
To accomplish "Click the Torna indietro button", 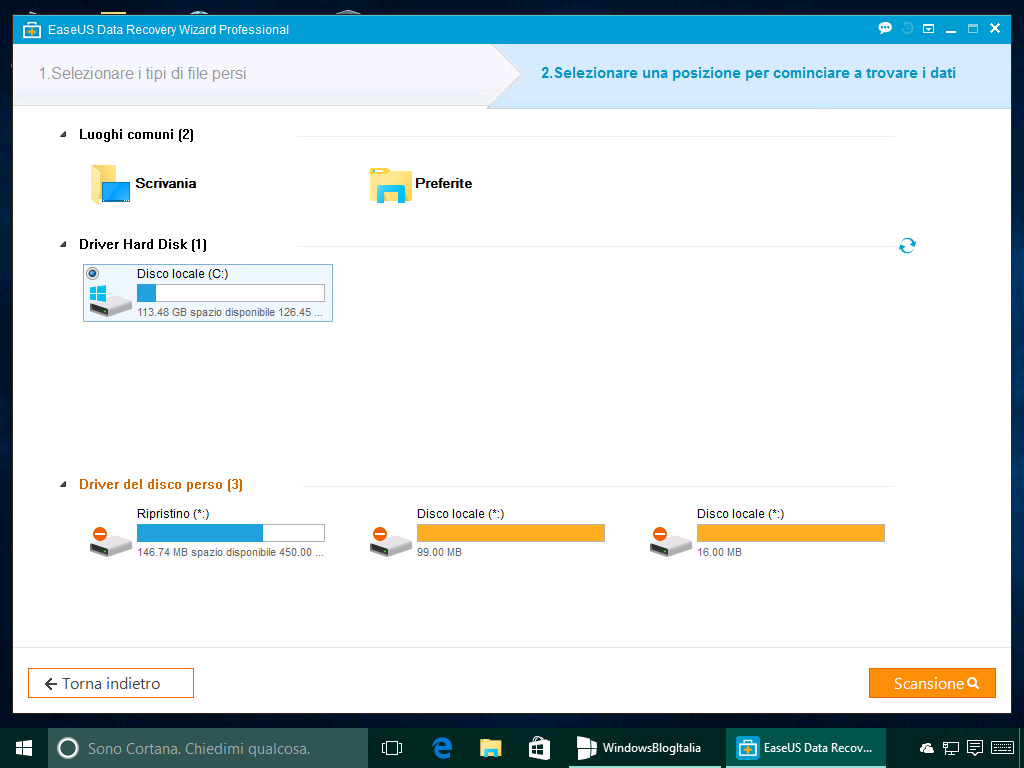I will [x=111, y=683].
